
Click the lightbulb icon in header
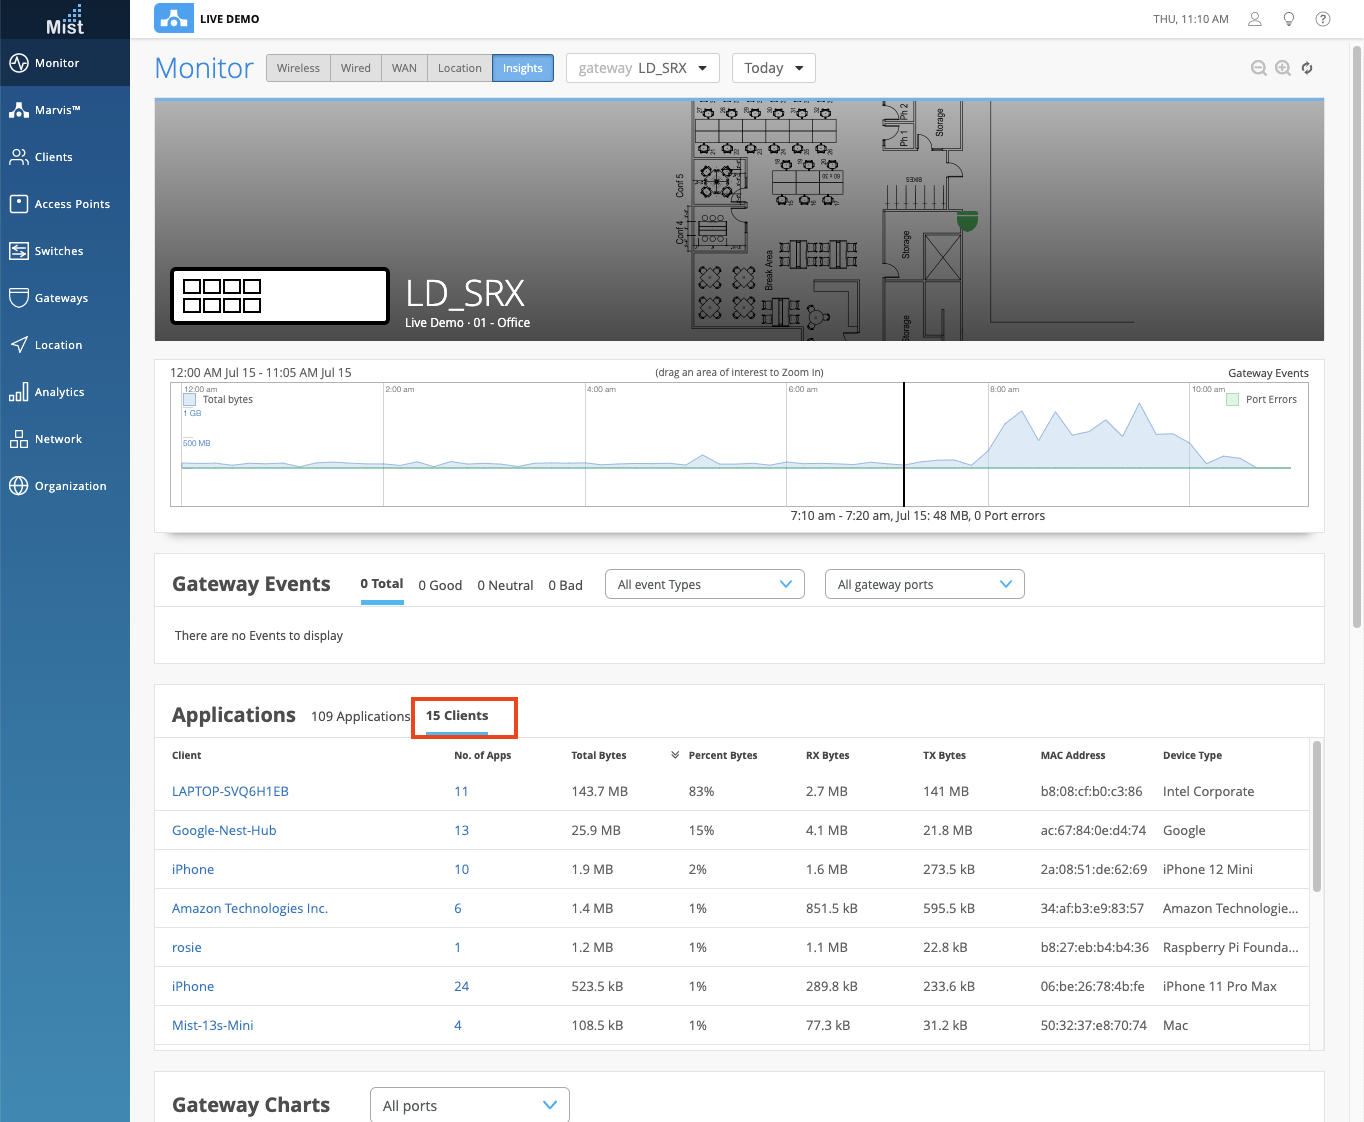(1289, 19)
